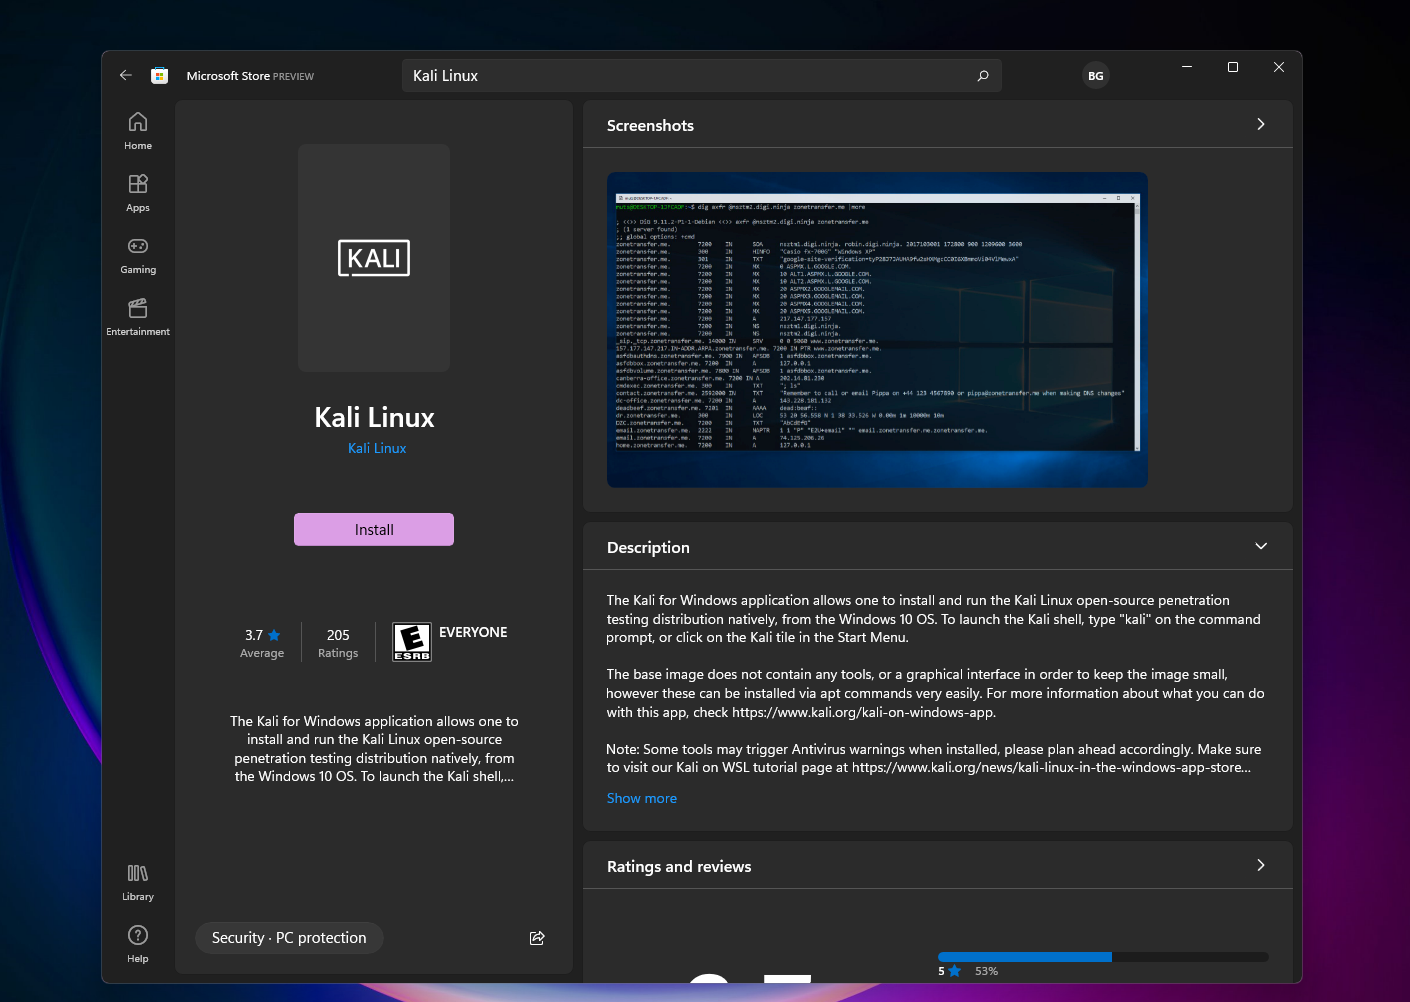The height and width of the screenshot is (1002, 1410).
Task: Click the 205 Ratings count
Action: coord(338,642)
